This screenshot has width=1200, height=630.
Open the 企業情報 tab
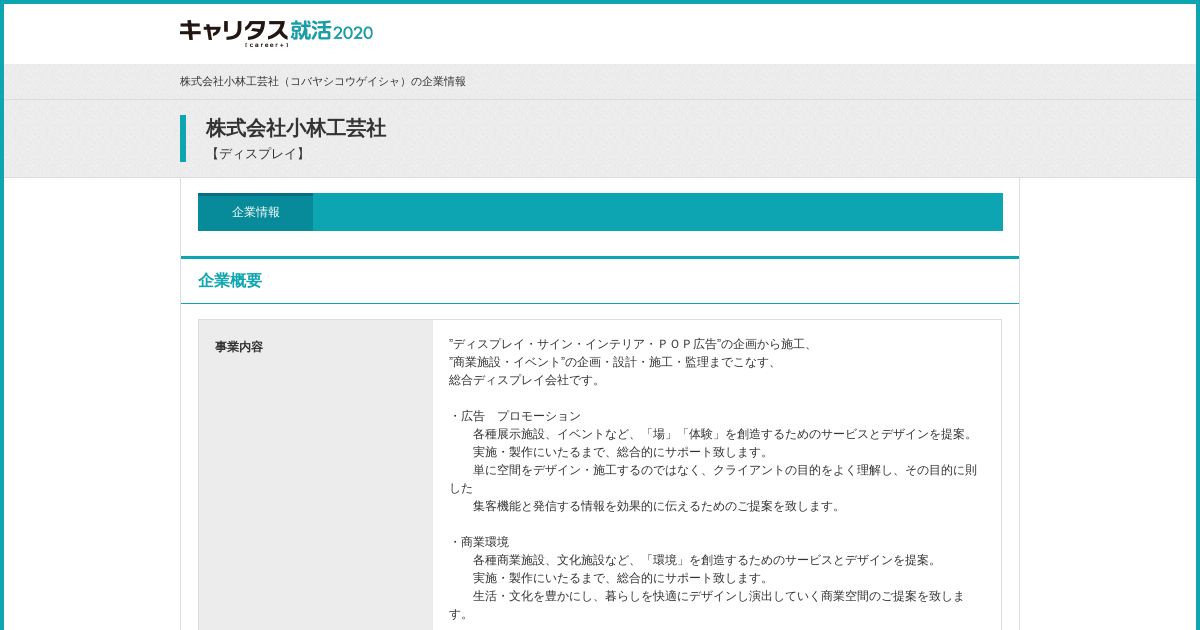256,212
